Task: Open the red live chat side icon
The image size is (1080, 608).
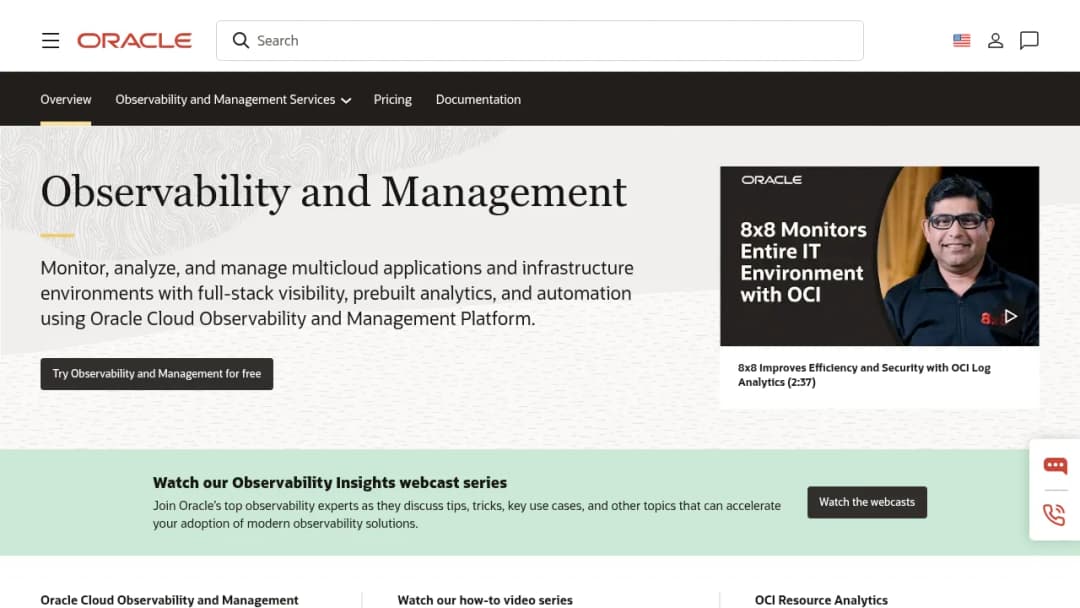Action: coord(1055,466)
